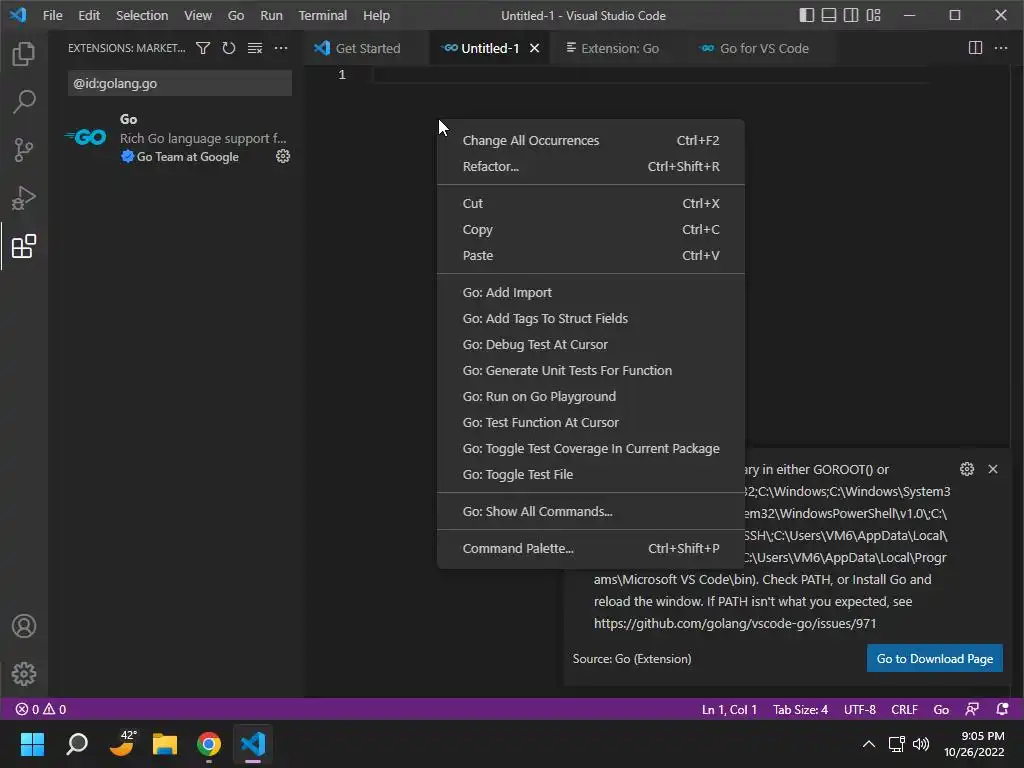The width and height of the screenshot is (1024, 768).
Task: Choose Go: Add Import
Action: [590, 293]
